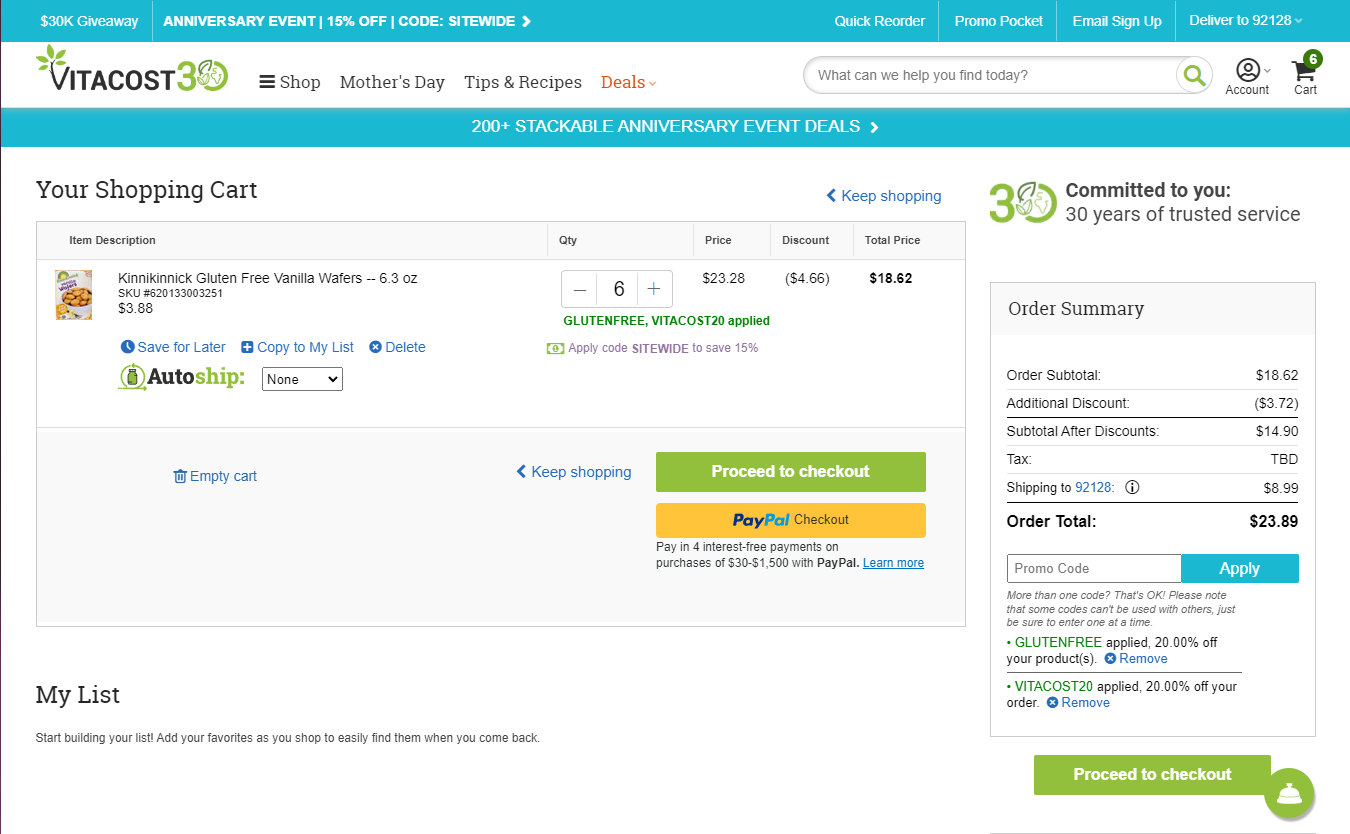Click the PayPal Checkout button
Viewport: 1350px width, 834px height.
pyautogui.click(x=791, y=520)
